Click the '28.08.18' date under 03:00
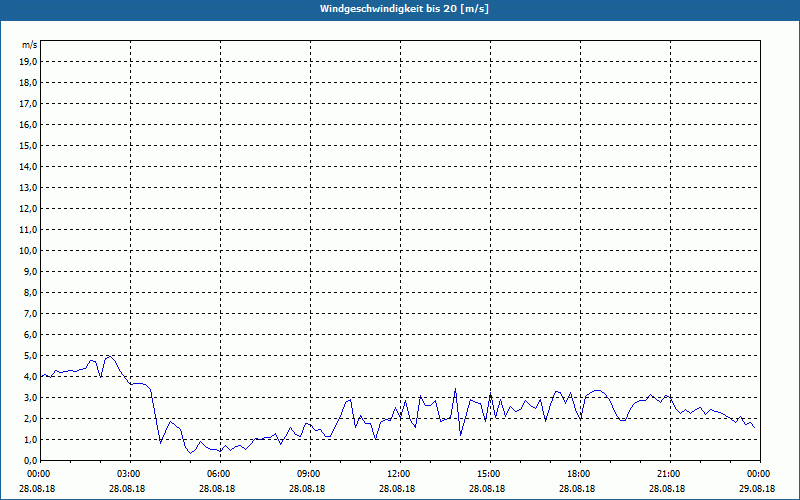Screen dimensions: 800x500 (x=127, y=488)
